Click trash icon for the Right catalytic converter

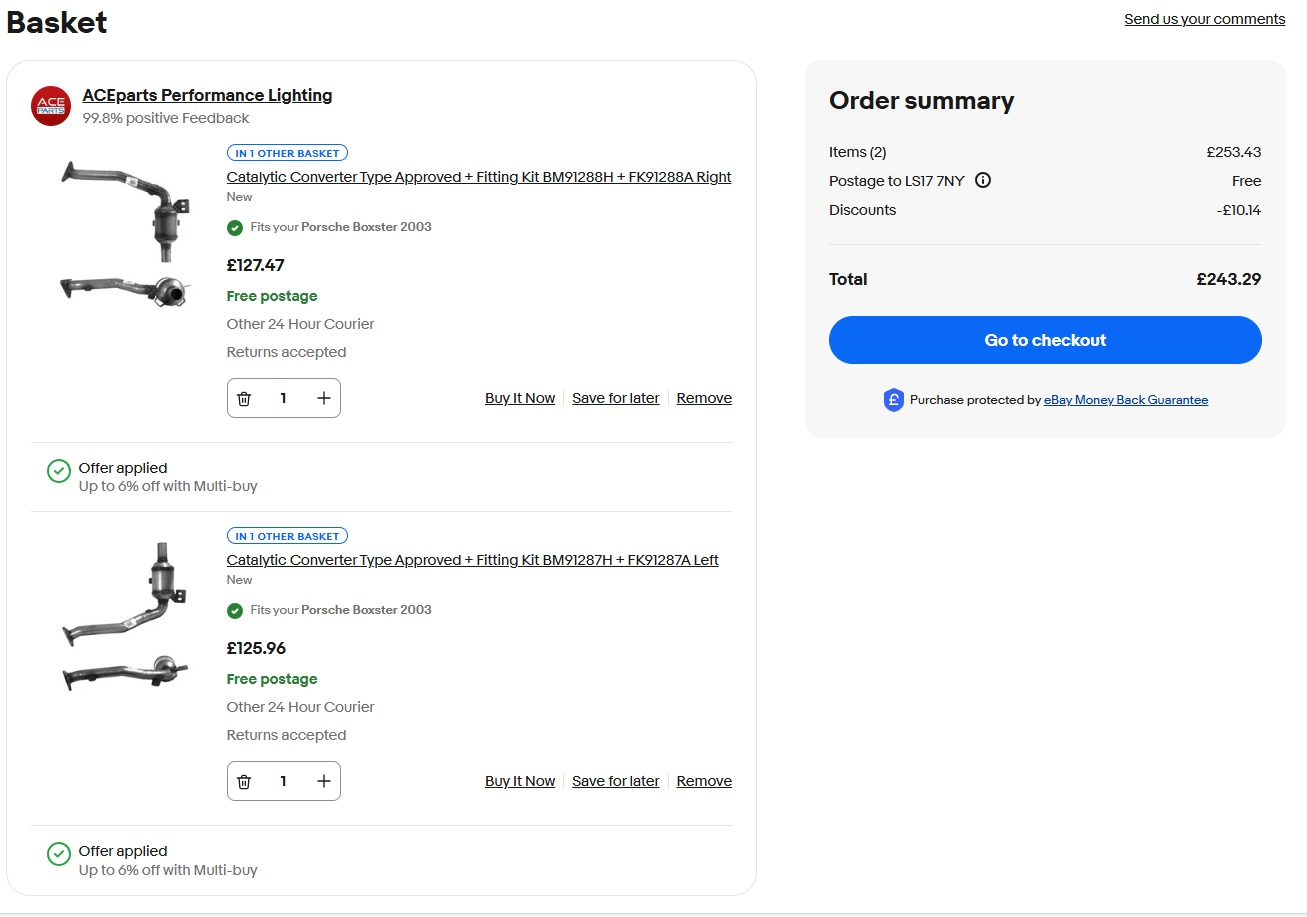[244, 398]
